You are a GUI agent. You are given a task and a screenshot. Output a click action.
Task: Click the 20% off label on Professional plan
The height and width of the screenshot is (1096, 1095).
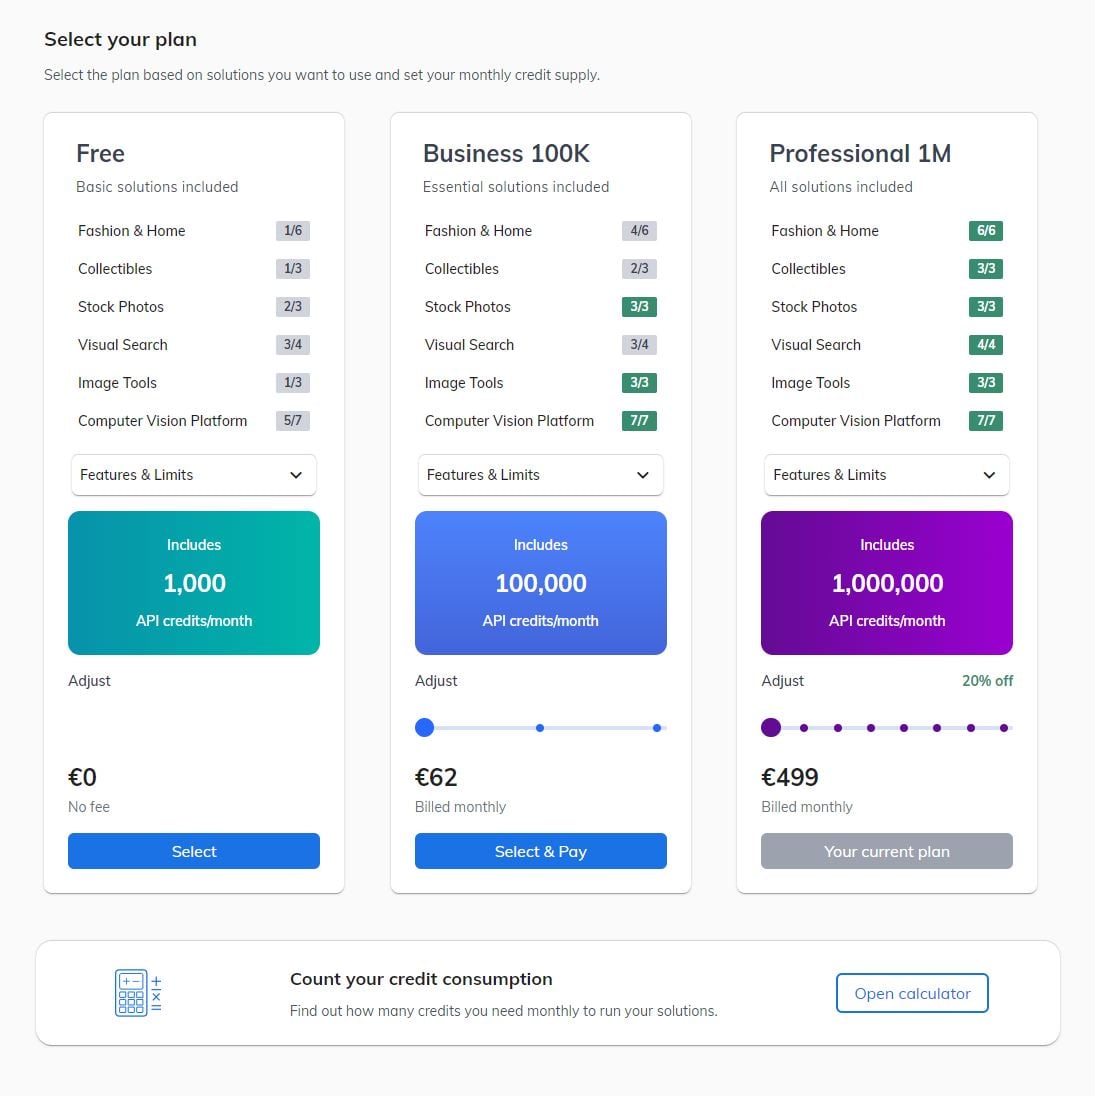987,681
